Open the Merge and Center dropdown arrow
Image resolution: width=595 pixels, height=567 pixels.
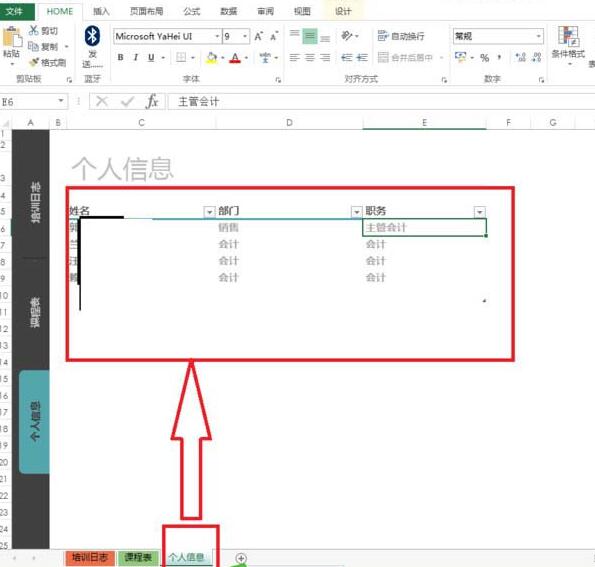click(x=442, y=58)
